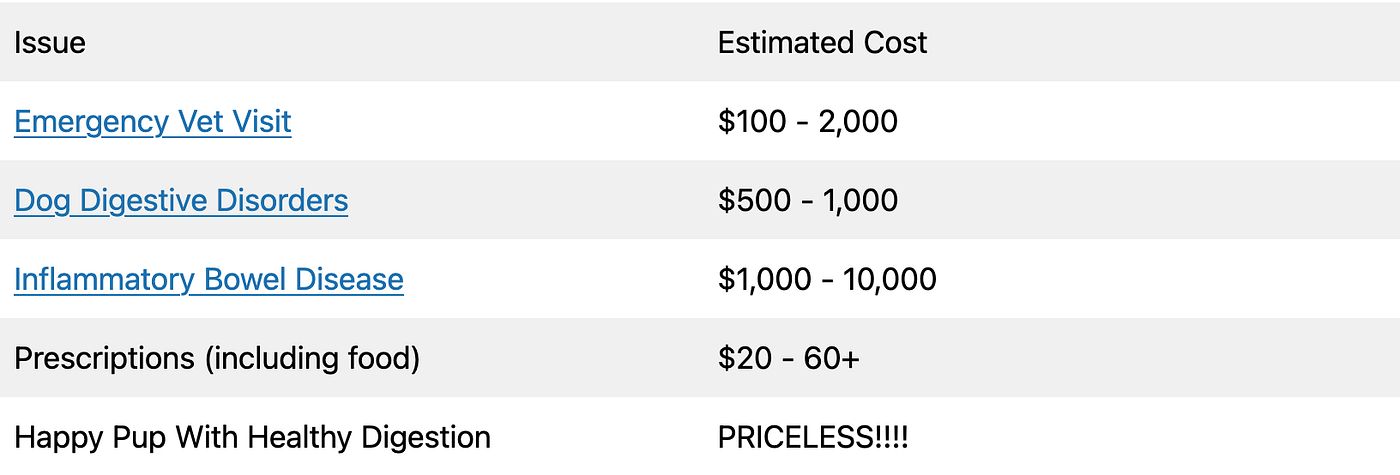Click the 60+ figure in cost column
The image size is (1400, 475).
(831, 358)
